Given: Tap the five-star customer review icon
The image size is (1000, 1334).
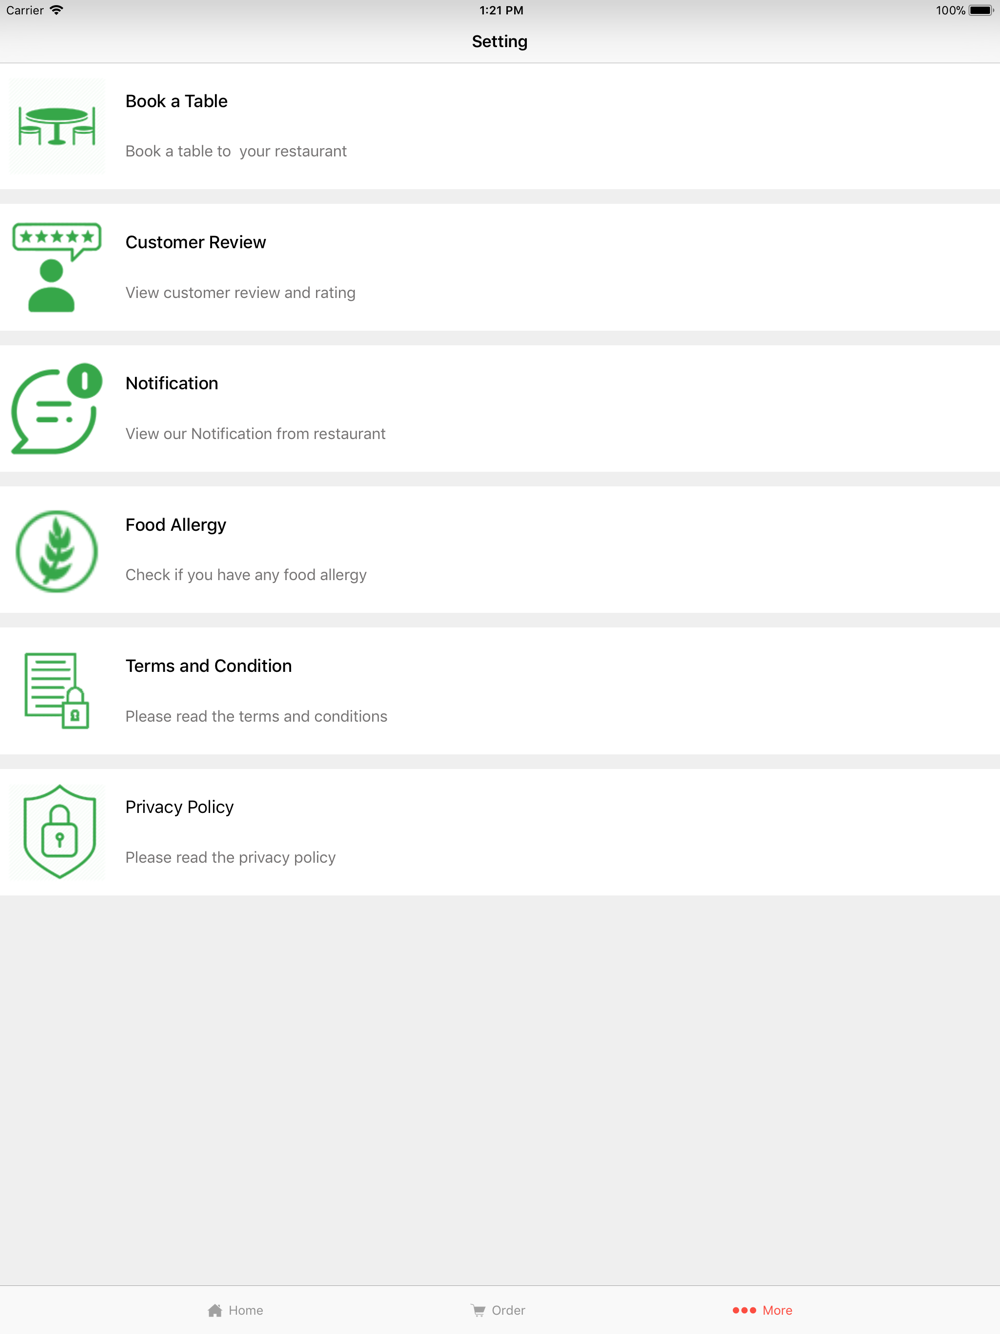Looking at the screenshot, I should pos(57,267).
